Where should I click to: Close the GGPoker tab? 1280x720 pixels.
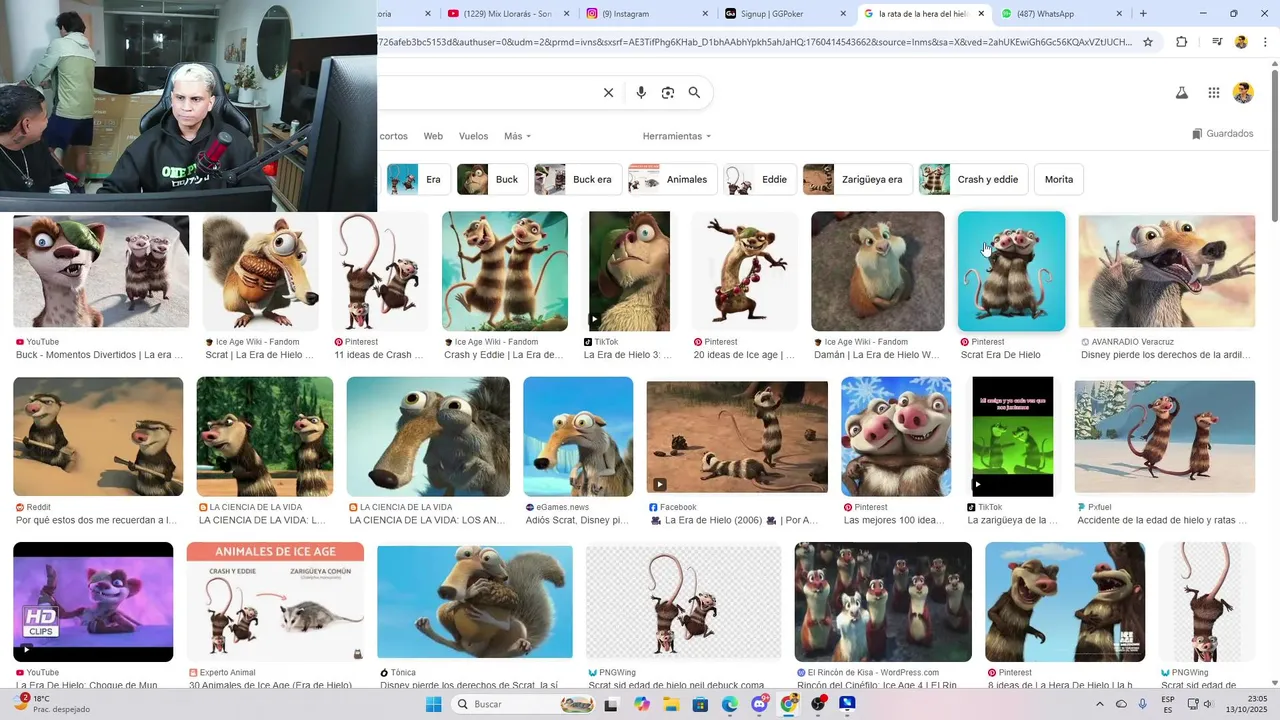coord(843,14)
